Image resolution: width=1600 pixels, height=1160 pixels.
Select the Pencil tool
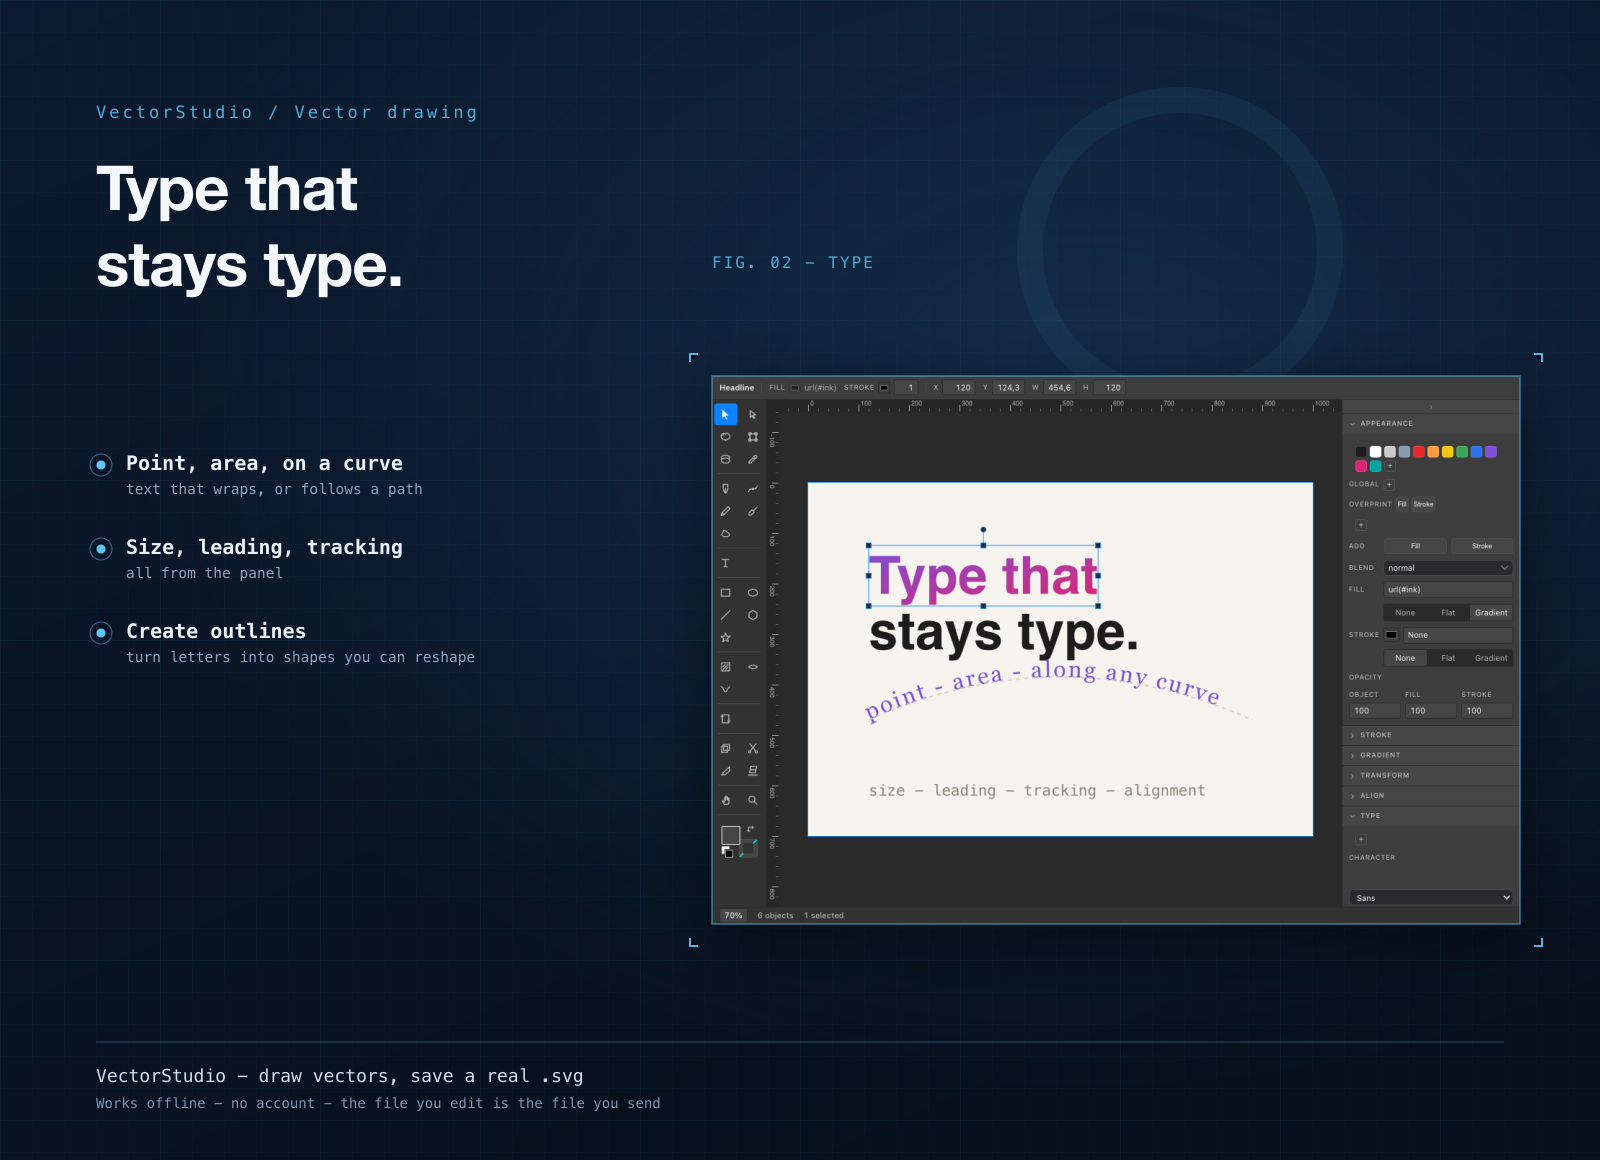(x=726, y=511)
